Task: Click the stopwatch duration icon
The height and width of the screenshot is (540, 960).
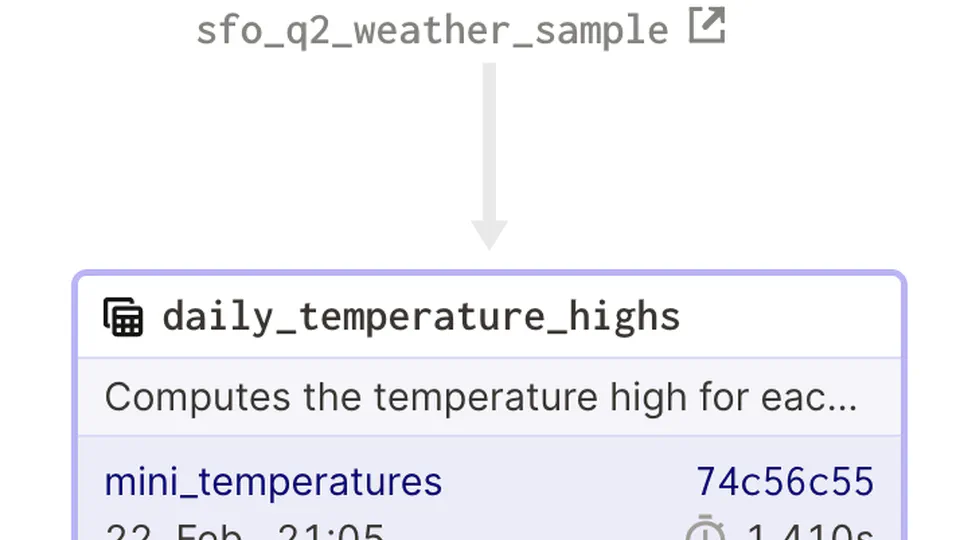Action: pyautogui.click(x=706, y=530)
